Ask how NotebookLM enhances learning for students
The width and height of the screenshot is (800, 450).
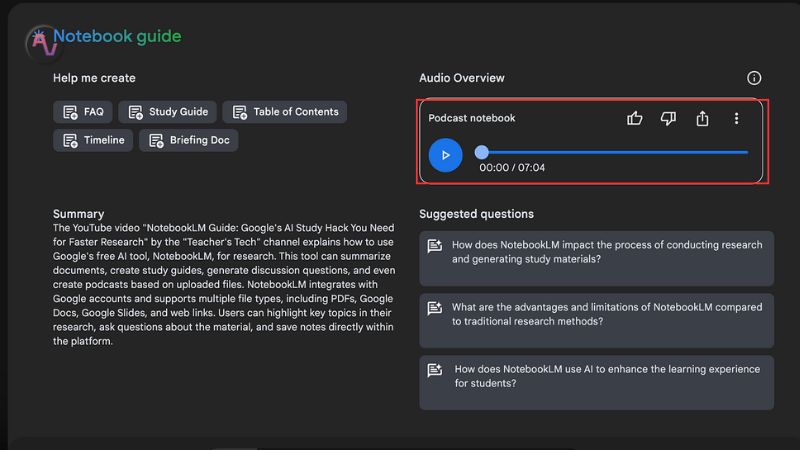[596, 383]
